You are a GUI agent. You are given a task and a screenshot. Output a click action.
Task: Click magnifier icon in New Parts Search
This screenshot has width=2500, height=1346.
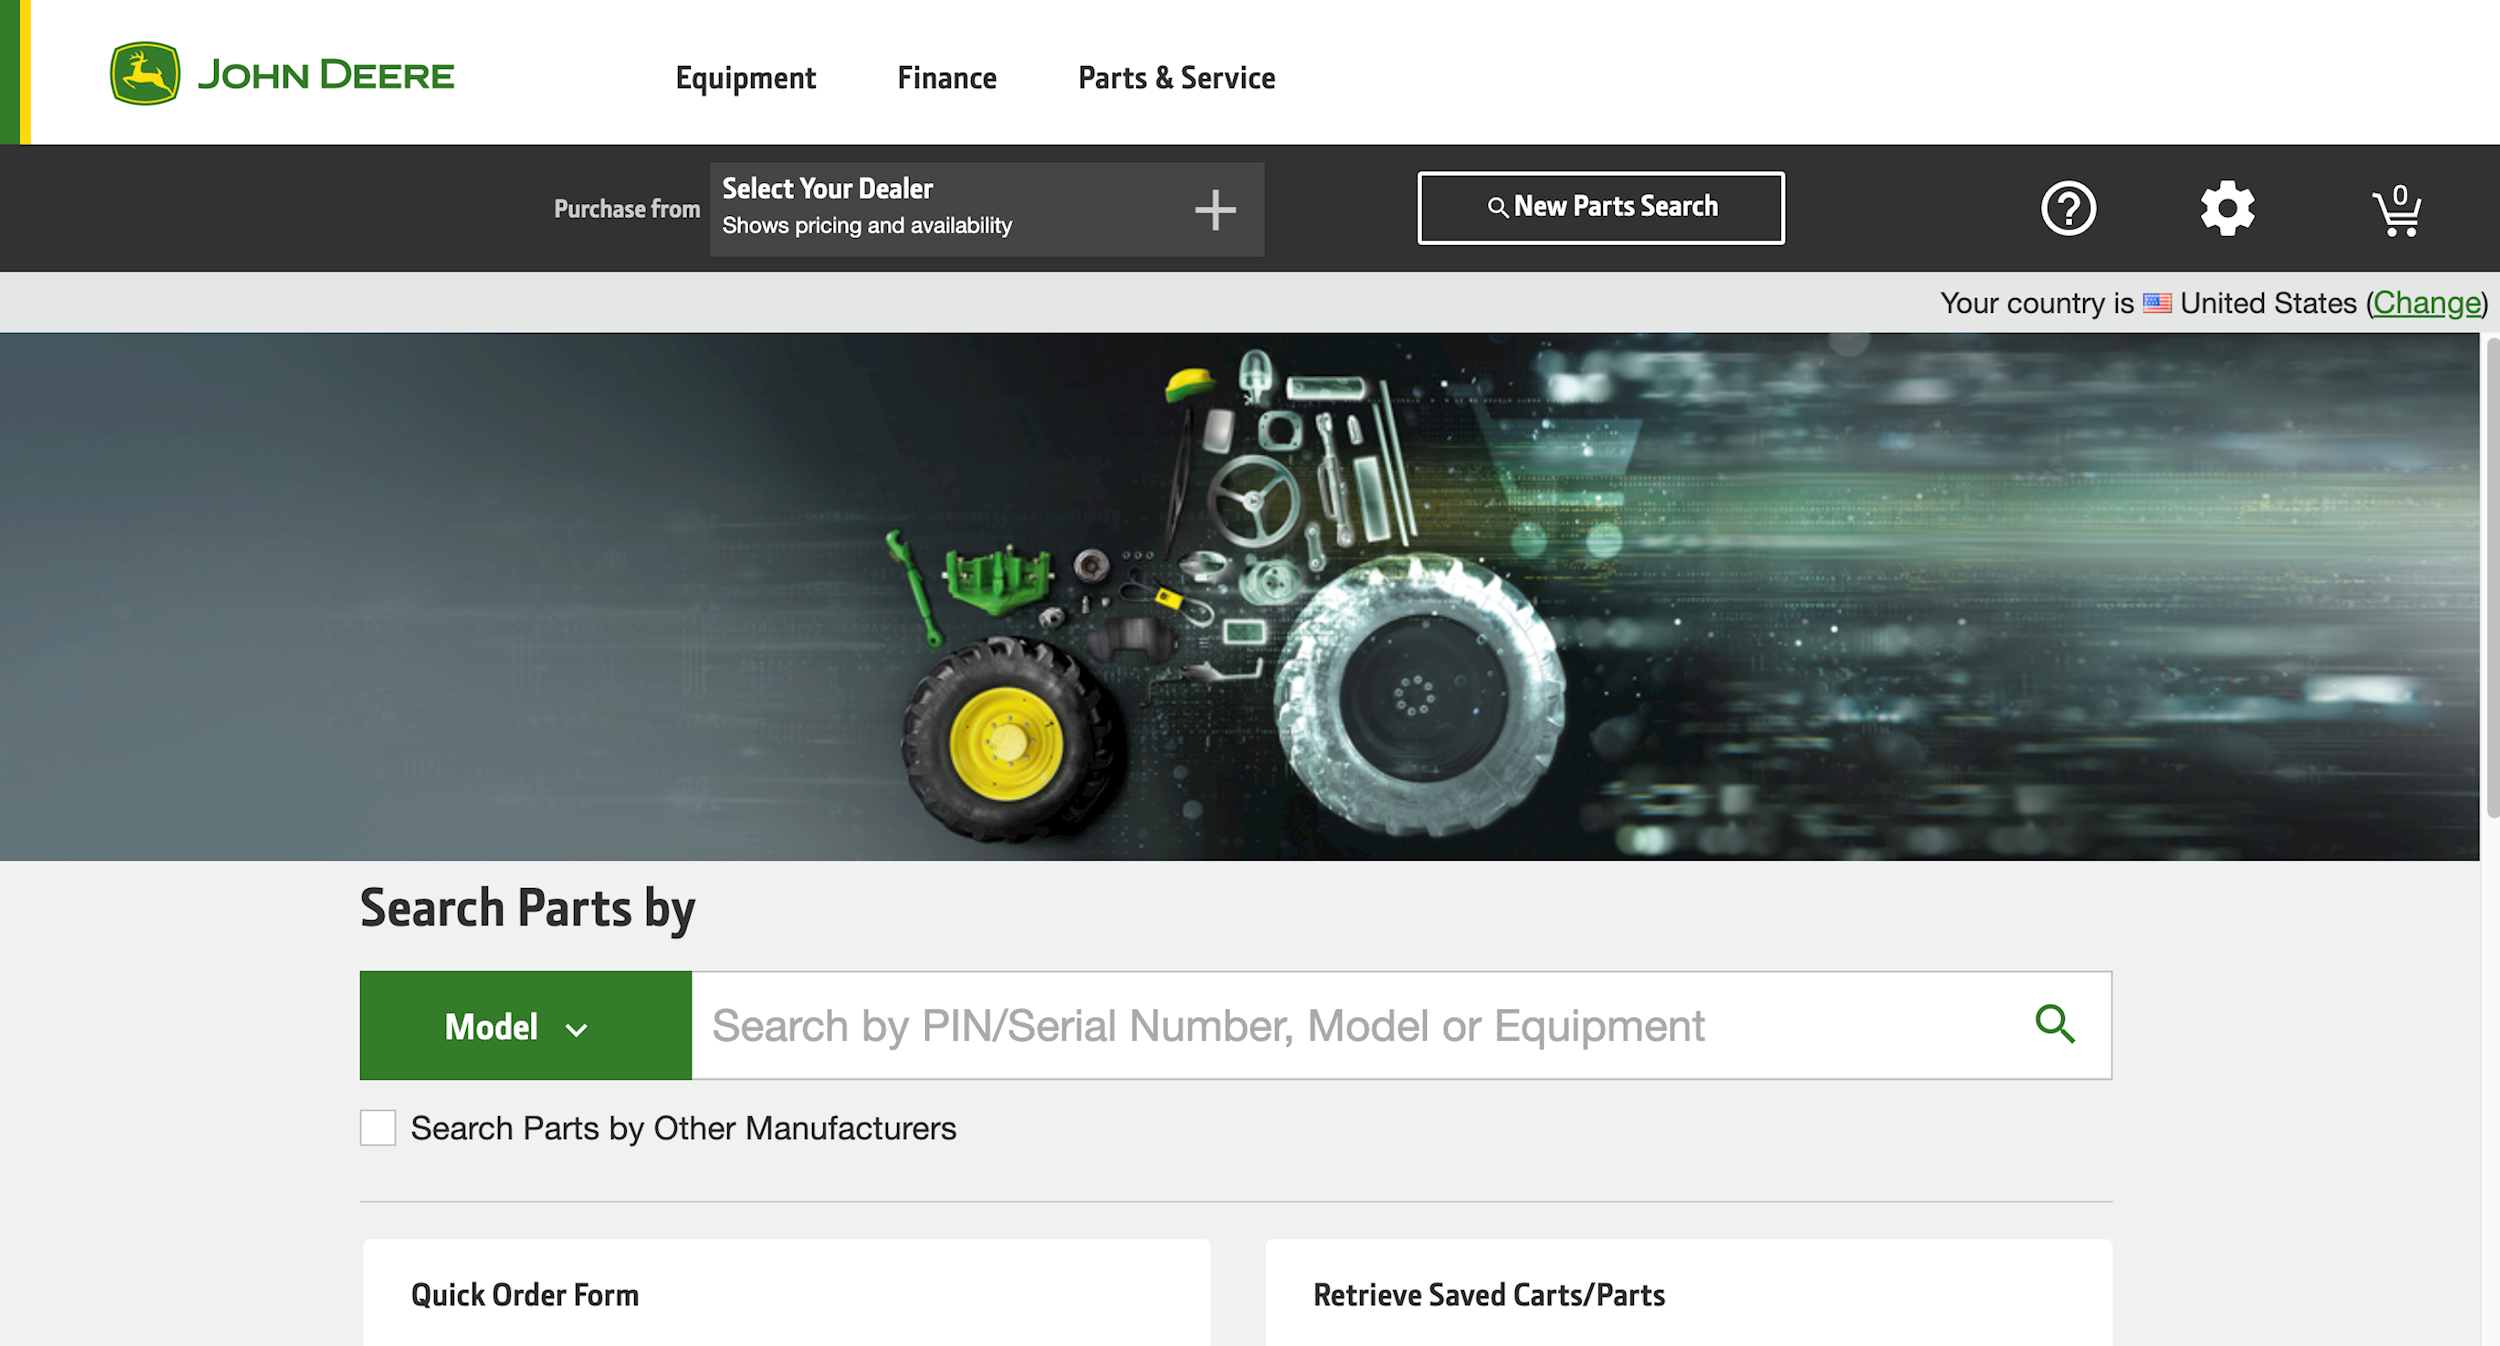1497,208
